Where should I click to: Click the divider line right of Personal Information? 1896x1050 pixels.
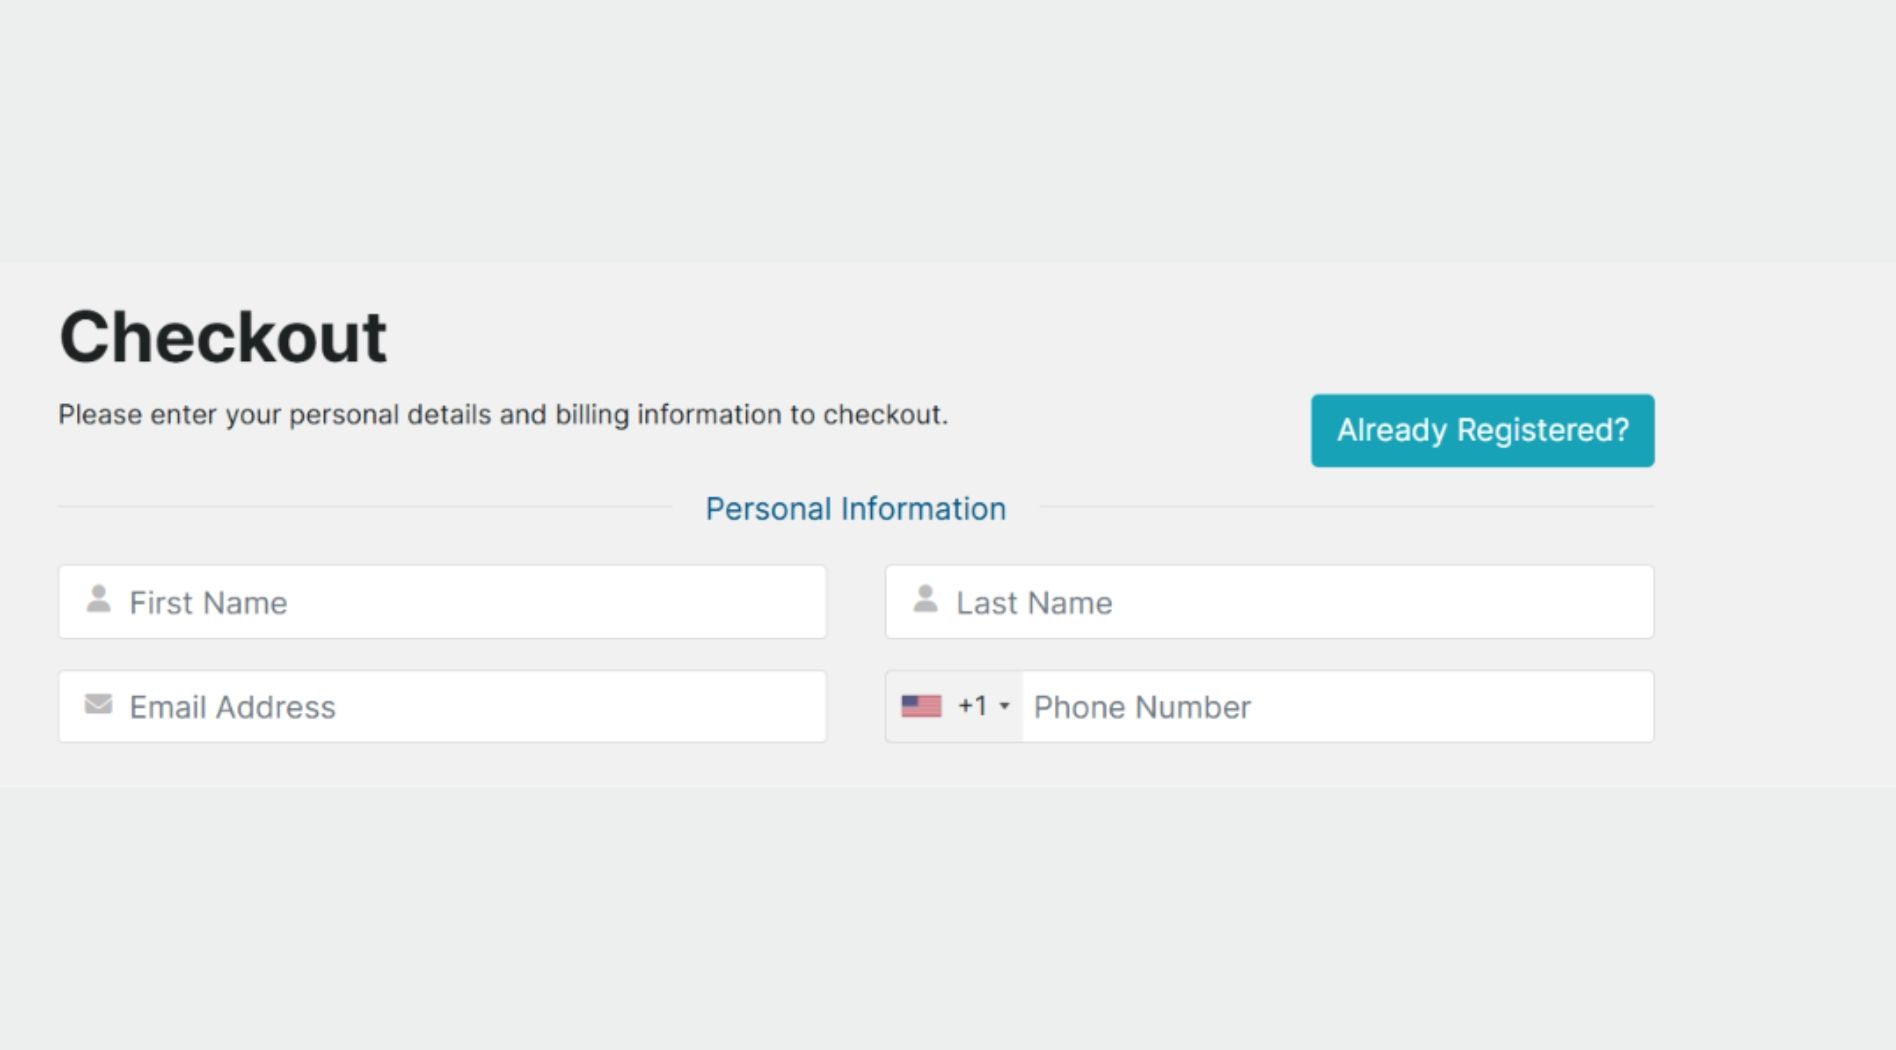tap(1346, 507)
